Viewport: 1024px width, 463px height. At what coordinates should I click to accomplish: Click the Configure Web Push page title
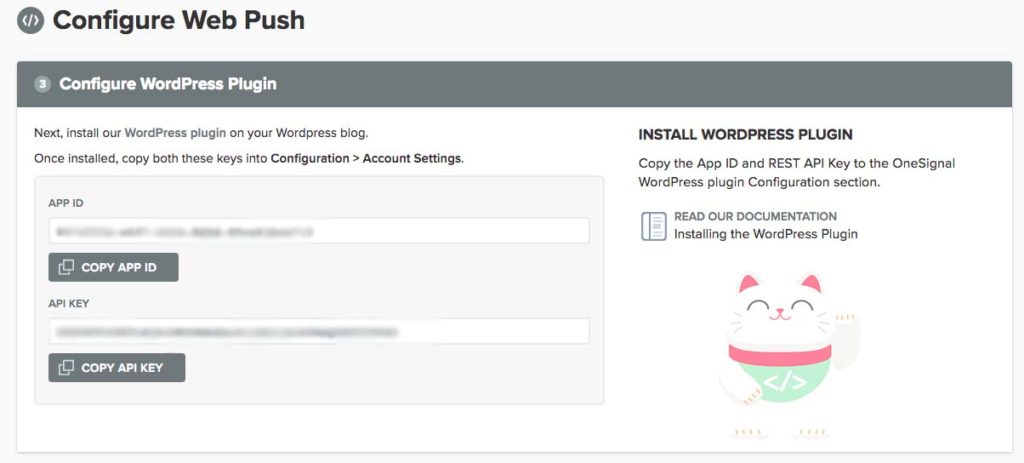pos(178,20)
